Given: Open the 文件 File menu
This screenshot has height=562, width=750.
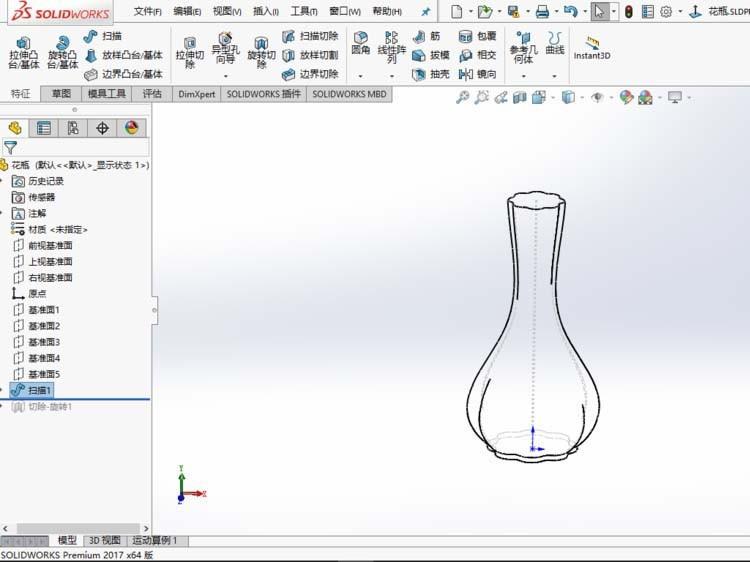Looking at the screenshot, I should (147, 11).
